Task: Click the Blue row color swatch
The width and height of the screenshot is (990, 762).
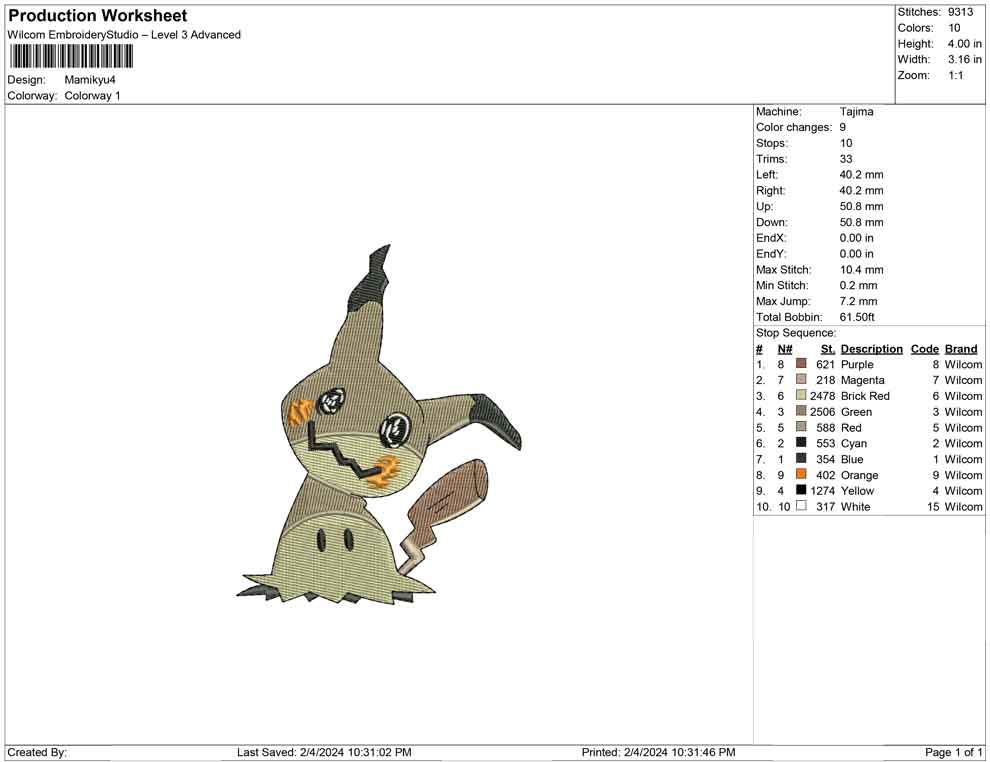Action: (x=801, y=458)
